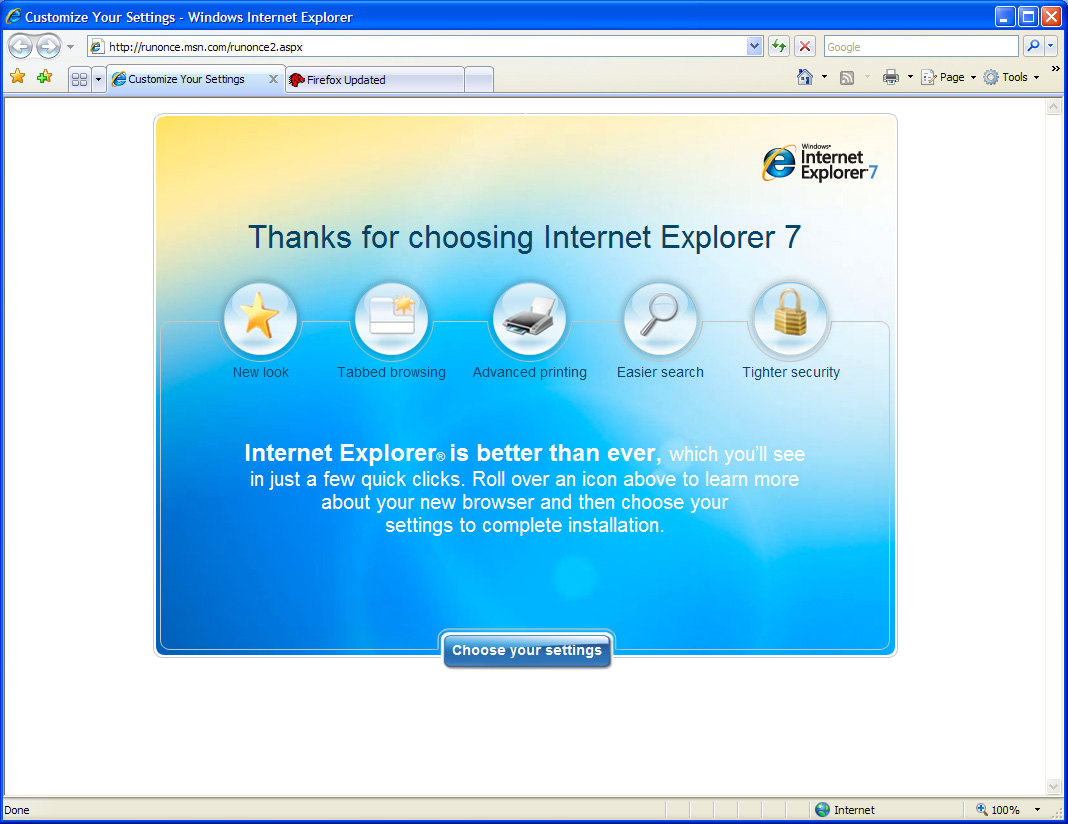Screen dimensions: 1068x824
Task: Expand the address bar history dropdown
Action: 754,46
